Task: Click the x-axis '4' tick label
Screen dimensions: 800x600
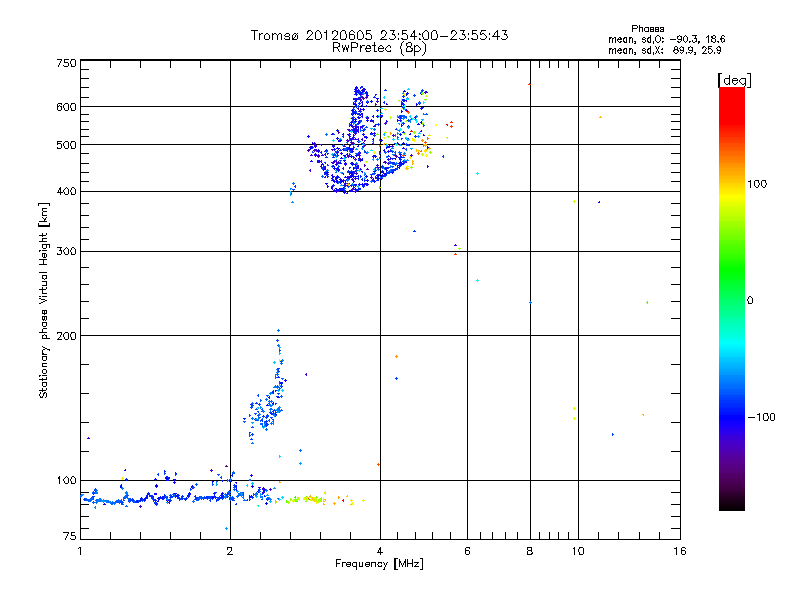Action: [380, 551]
